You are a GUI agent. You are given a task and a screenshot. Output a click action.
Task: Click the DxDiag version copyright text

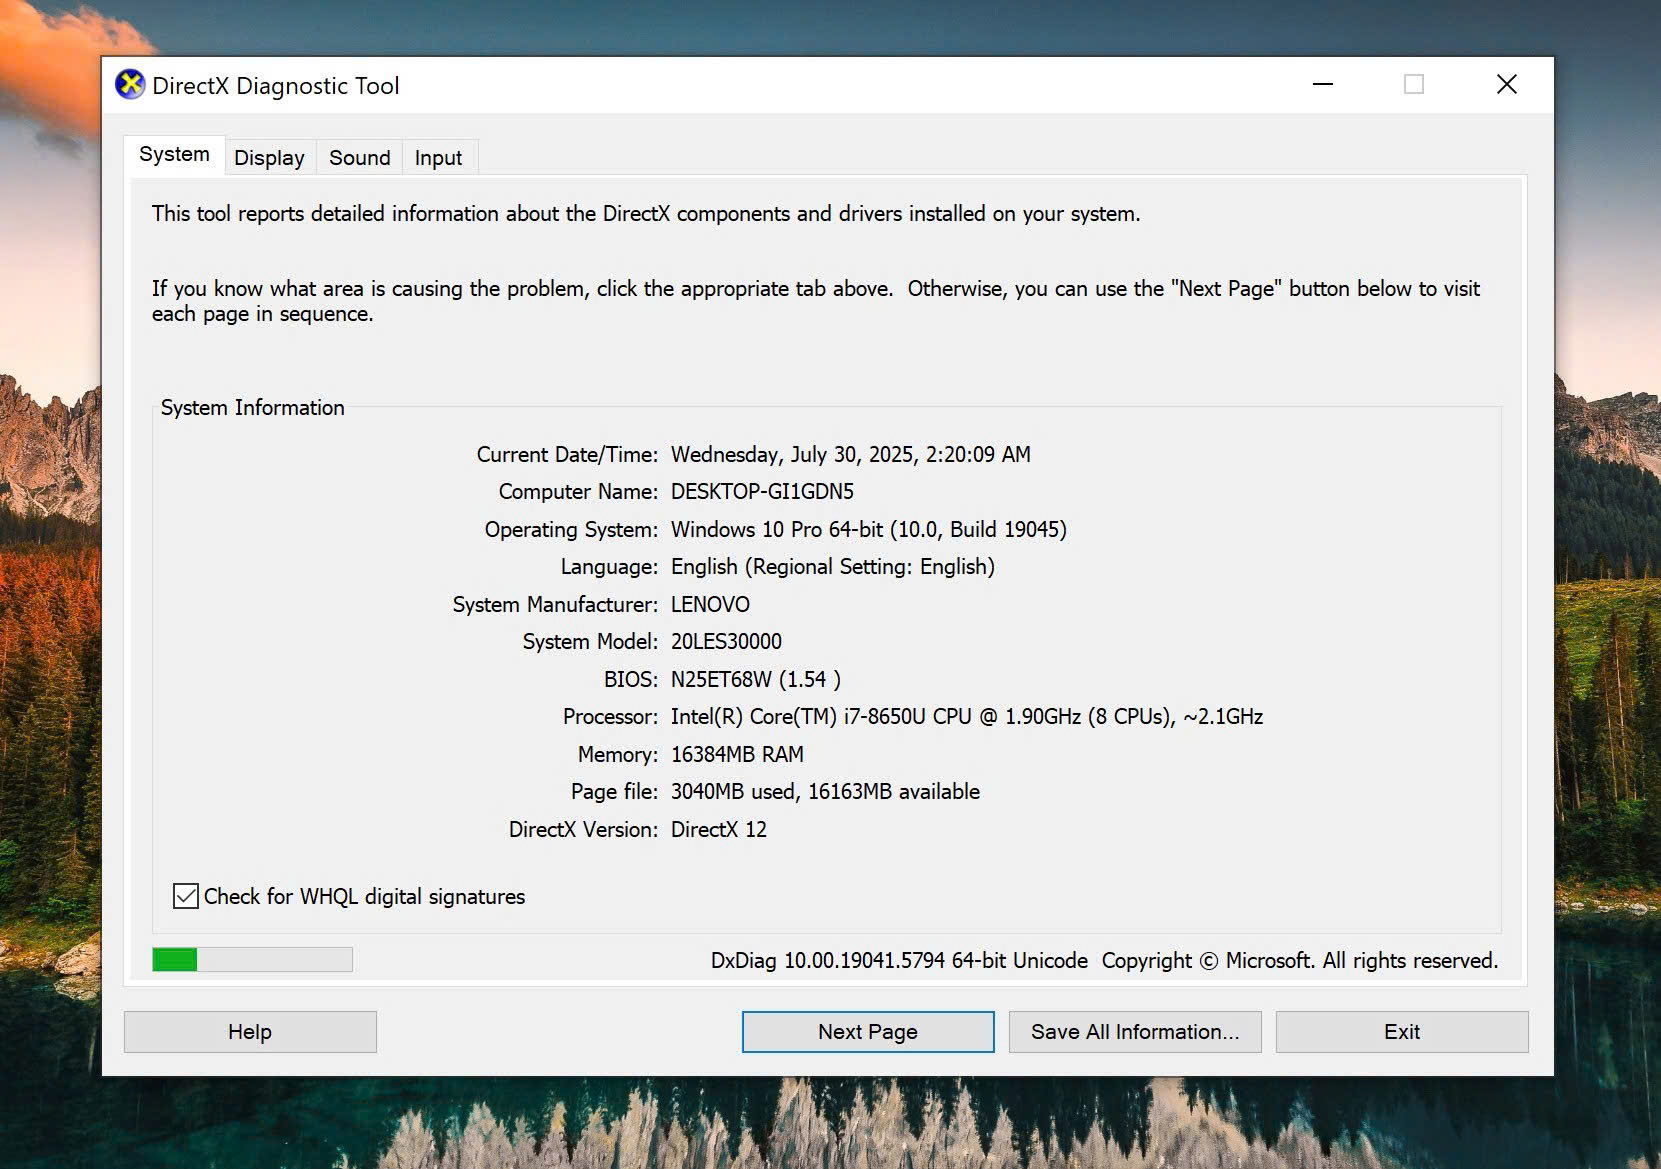pyautogui.click(x=1103, y=961)
